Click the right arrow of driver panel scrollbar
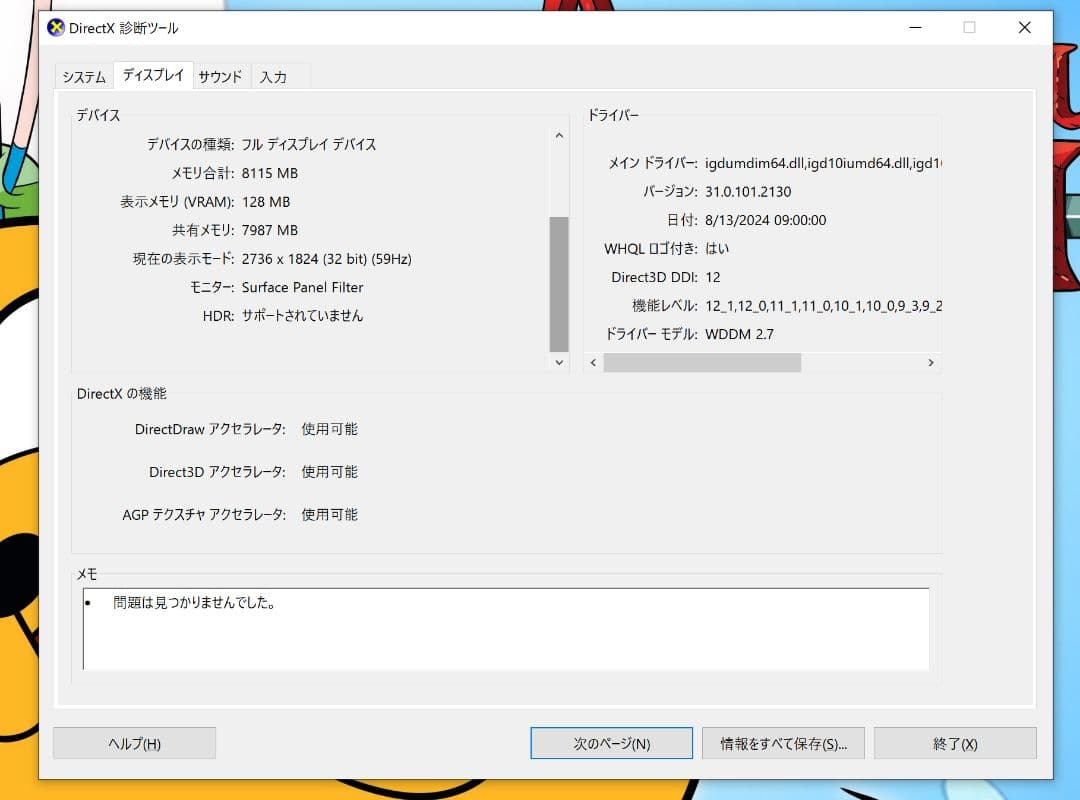Image resolution: width=1080 pixels, height=800 pixels. click(930, 363)
